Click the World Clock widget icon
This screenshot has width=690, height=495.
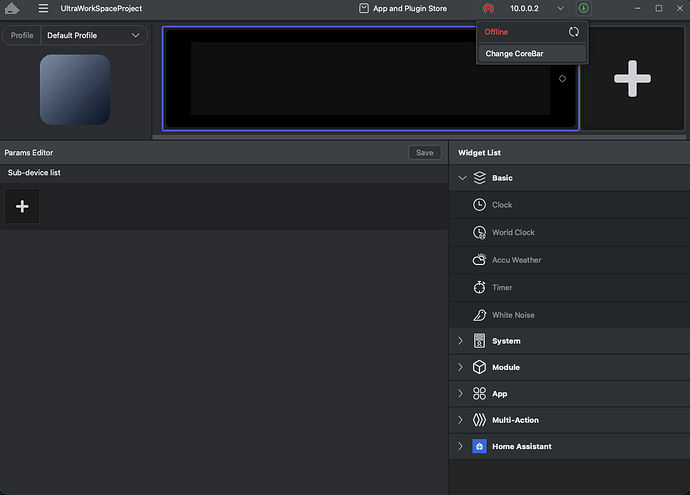[x=479, y=232]
